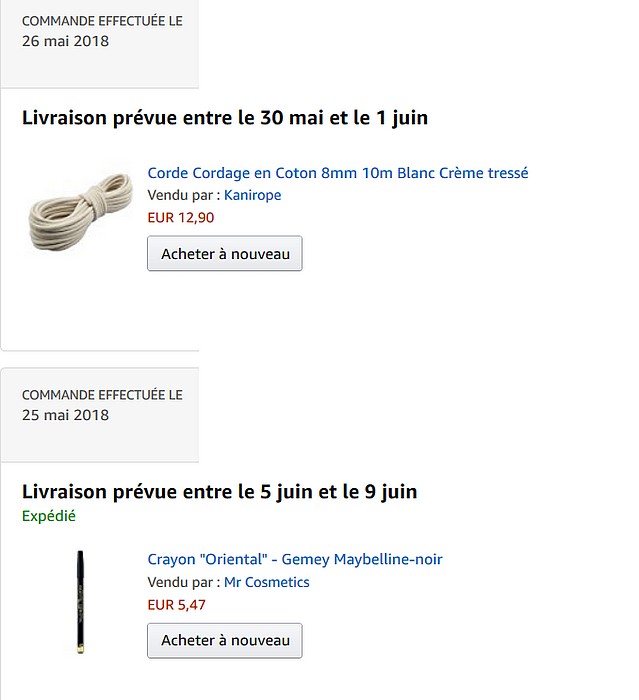
Task: Click the "Vendu par" label beside Mr Cosmetics
Action: (183, 582)
